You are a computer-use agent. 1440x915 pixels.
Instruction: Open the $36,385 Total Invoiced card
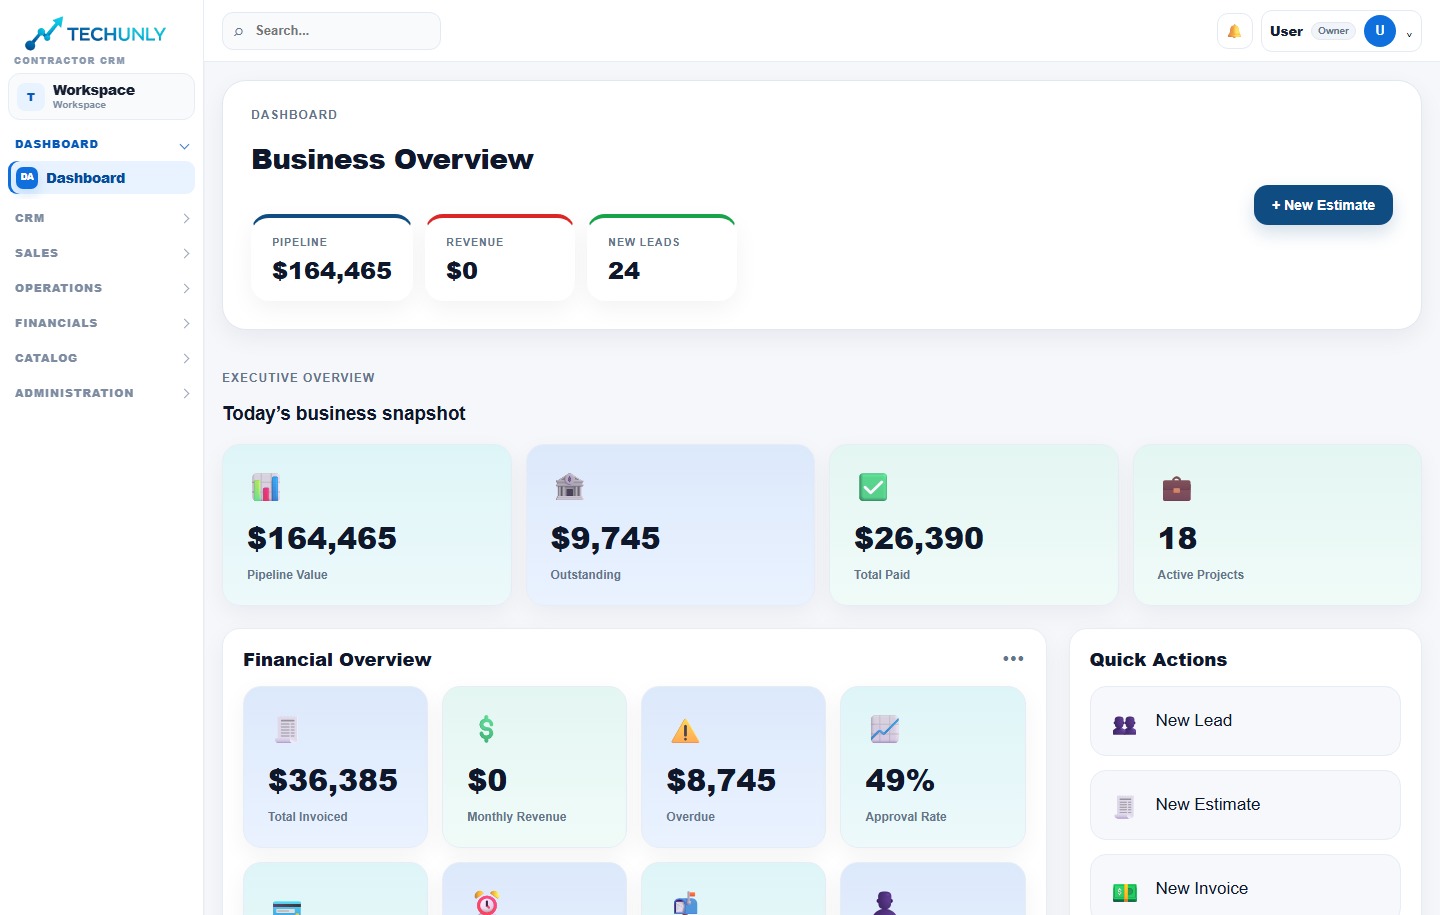pyautogui.click(x=335, y=767)
